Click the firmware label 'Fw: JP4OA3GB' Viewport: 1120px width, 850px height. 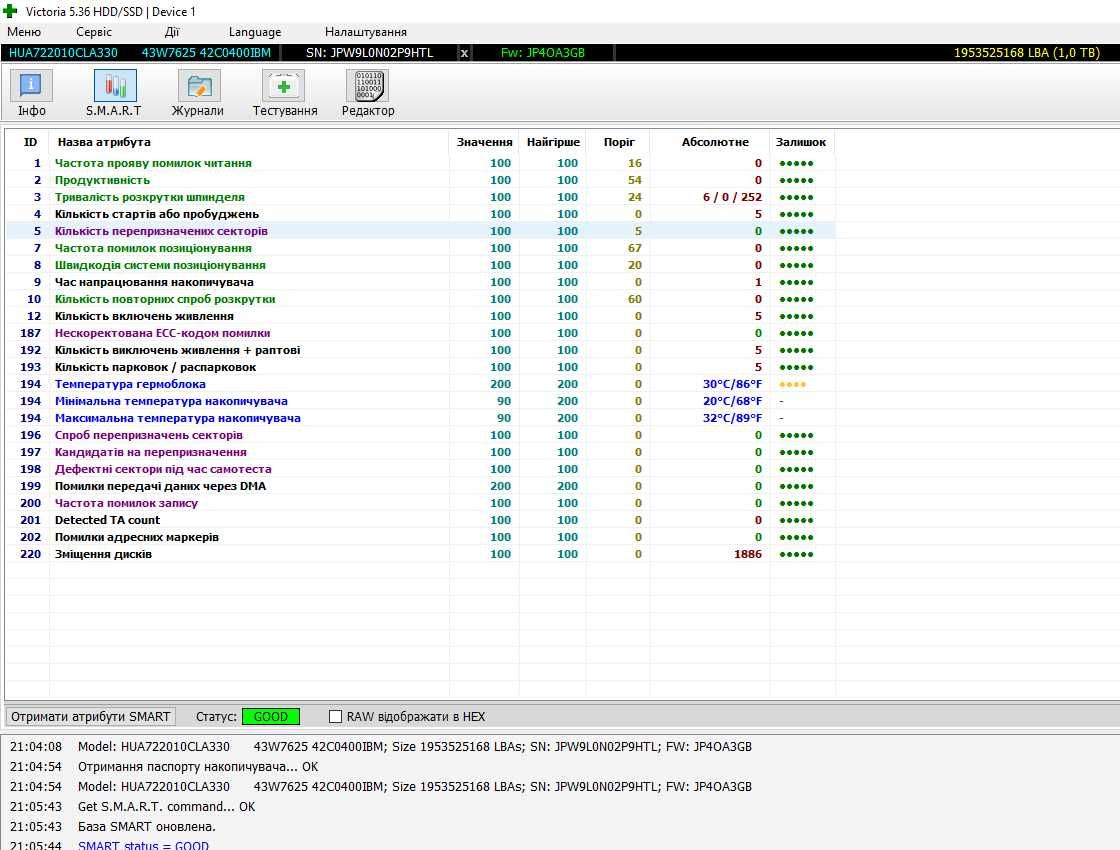543,53
